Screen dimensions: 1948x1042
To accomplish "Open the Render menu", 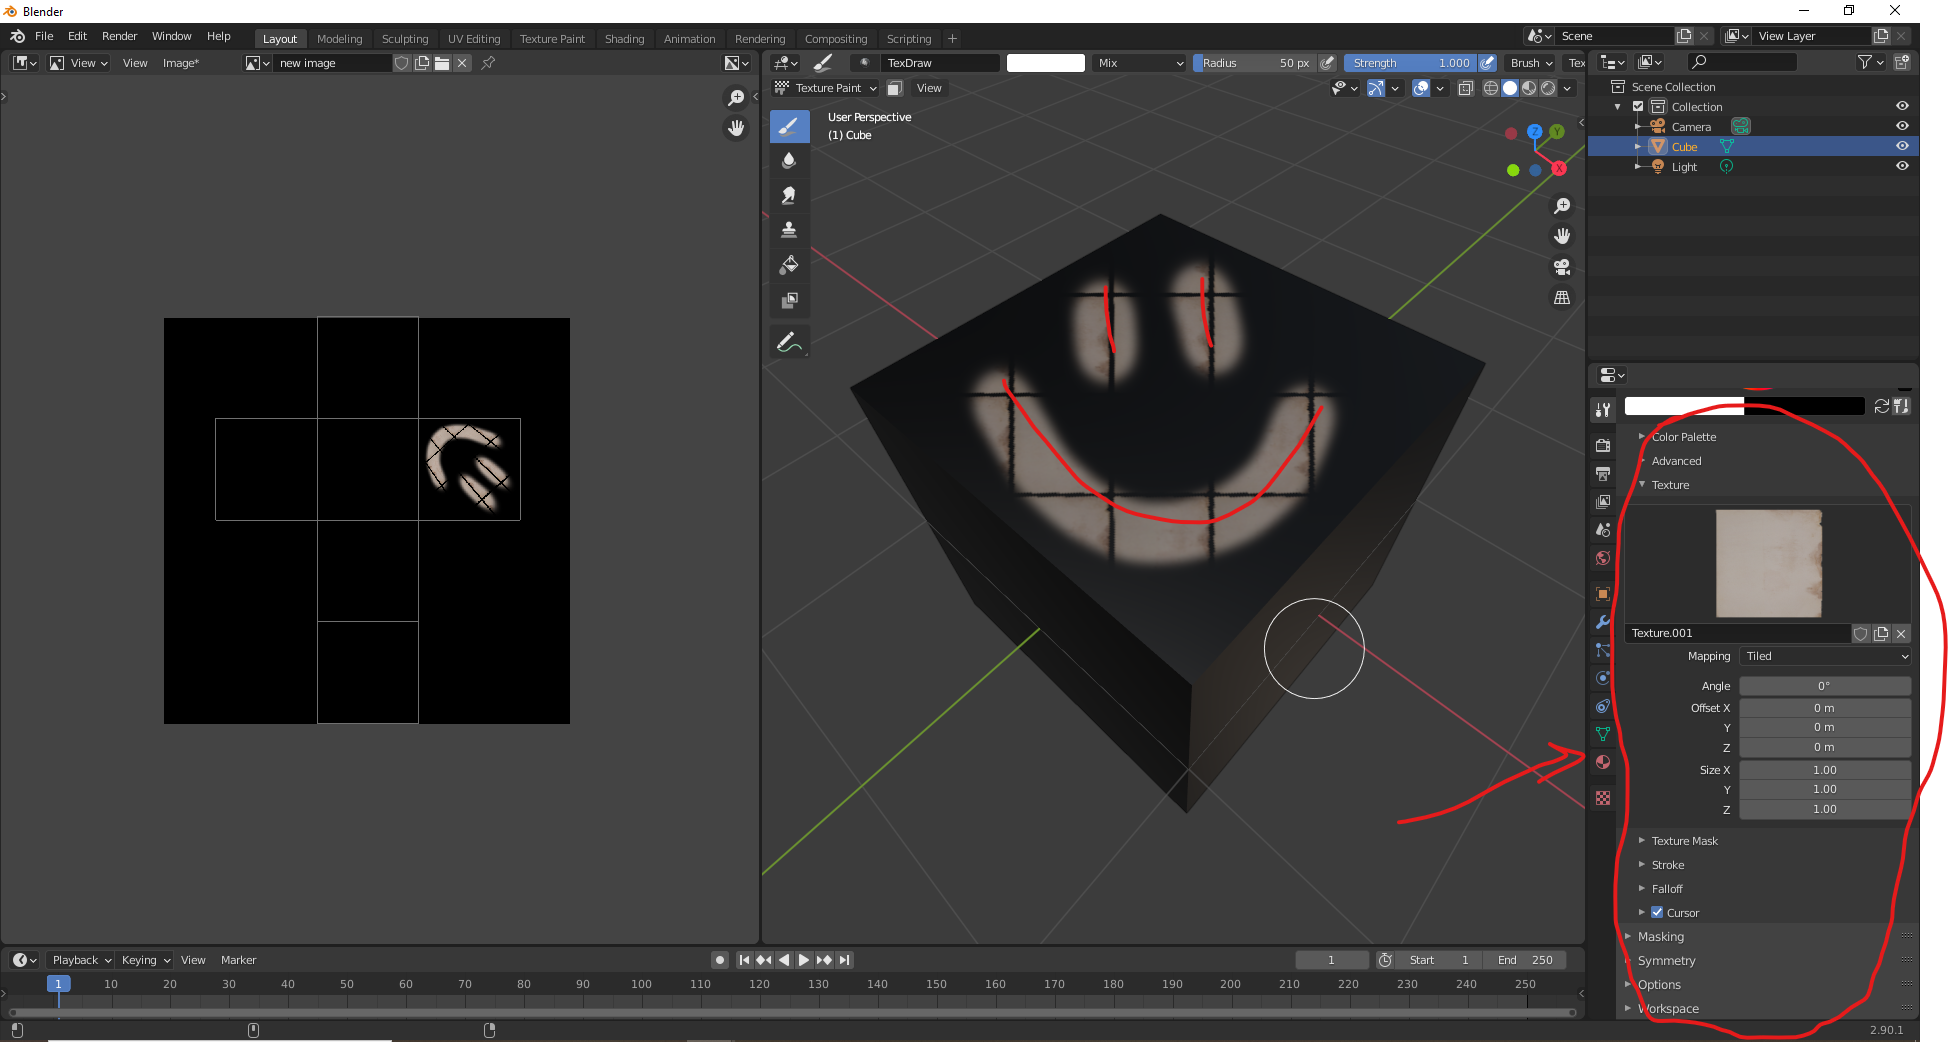I will click(x=119, y=36).
